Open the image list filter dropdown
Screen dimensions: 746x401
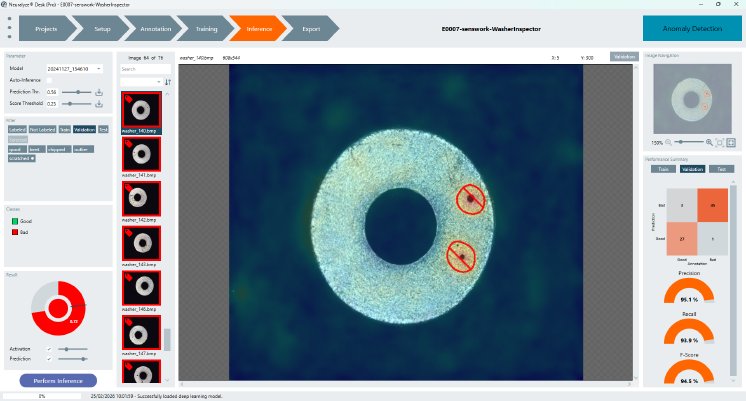click(x=141, y=82)
